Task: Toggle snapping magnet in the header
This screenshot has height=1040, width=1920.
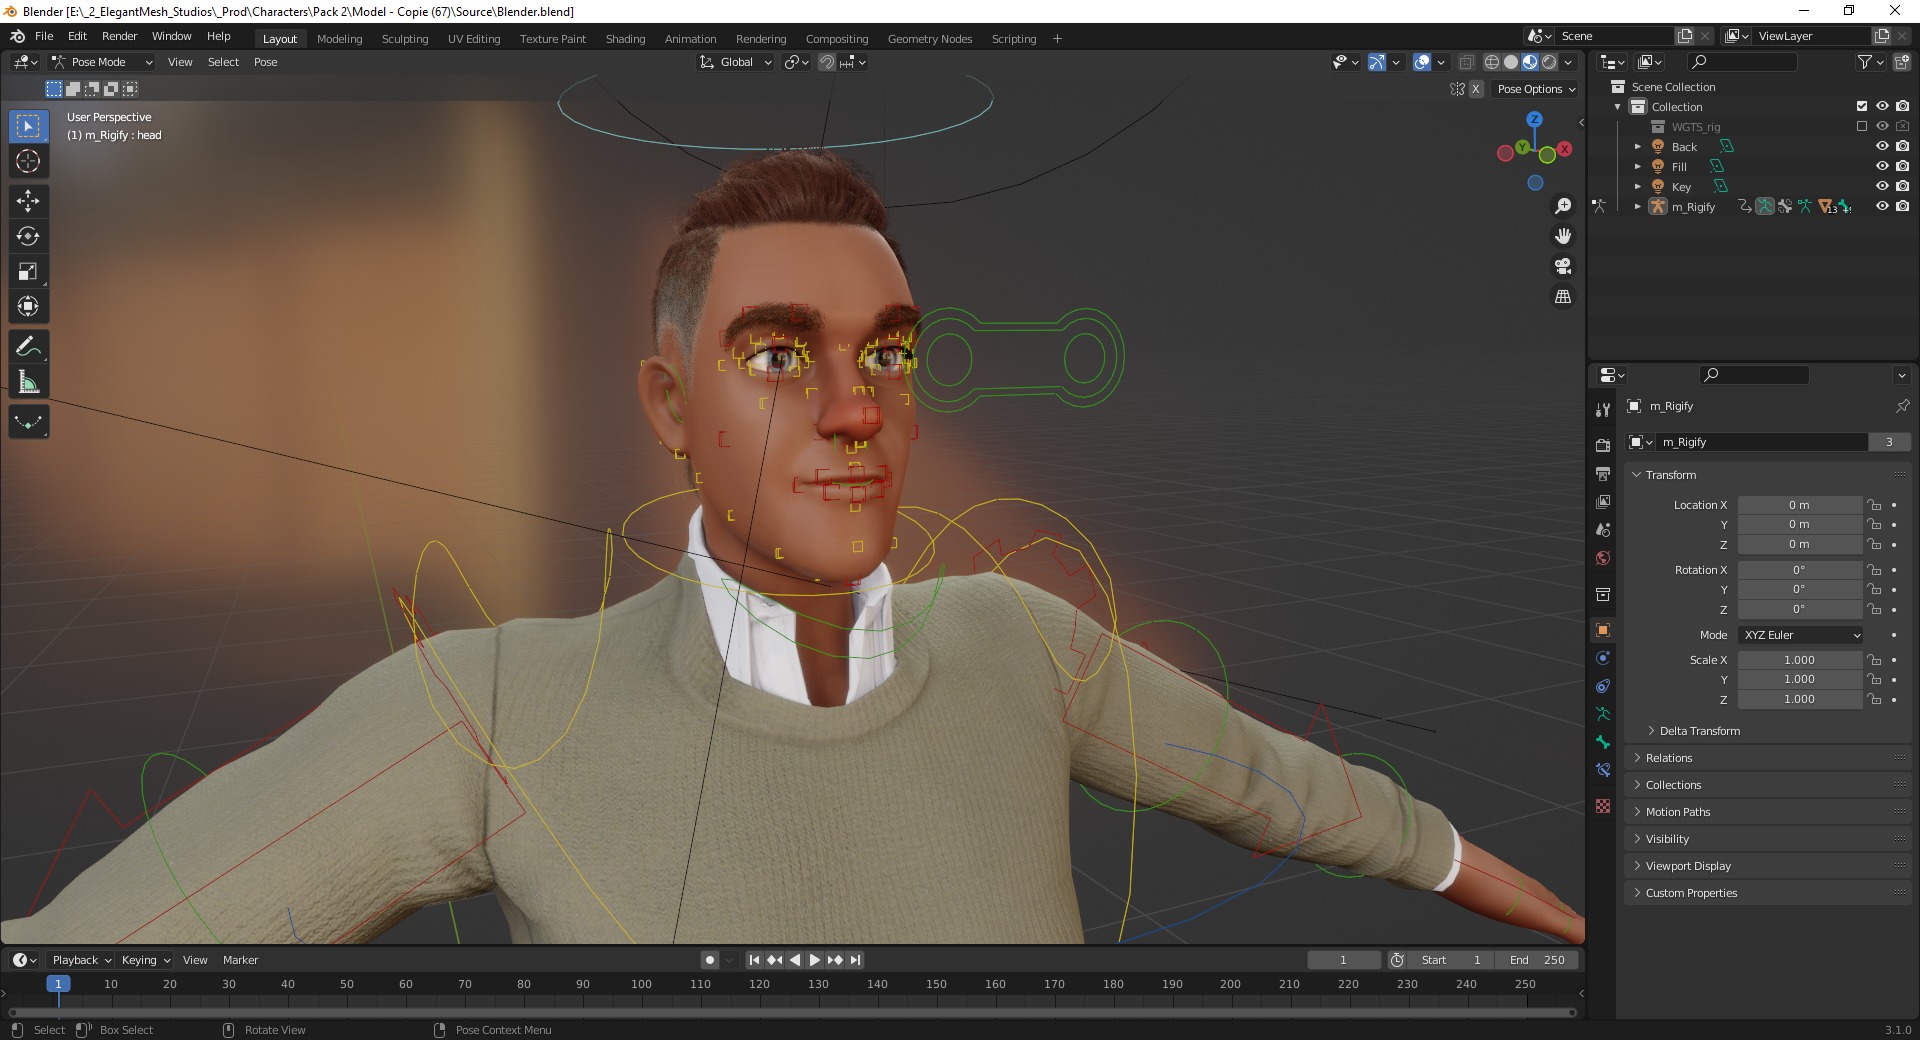Action: (827, 62)
